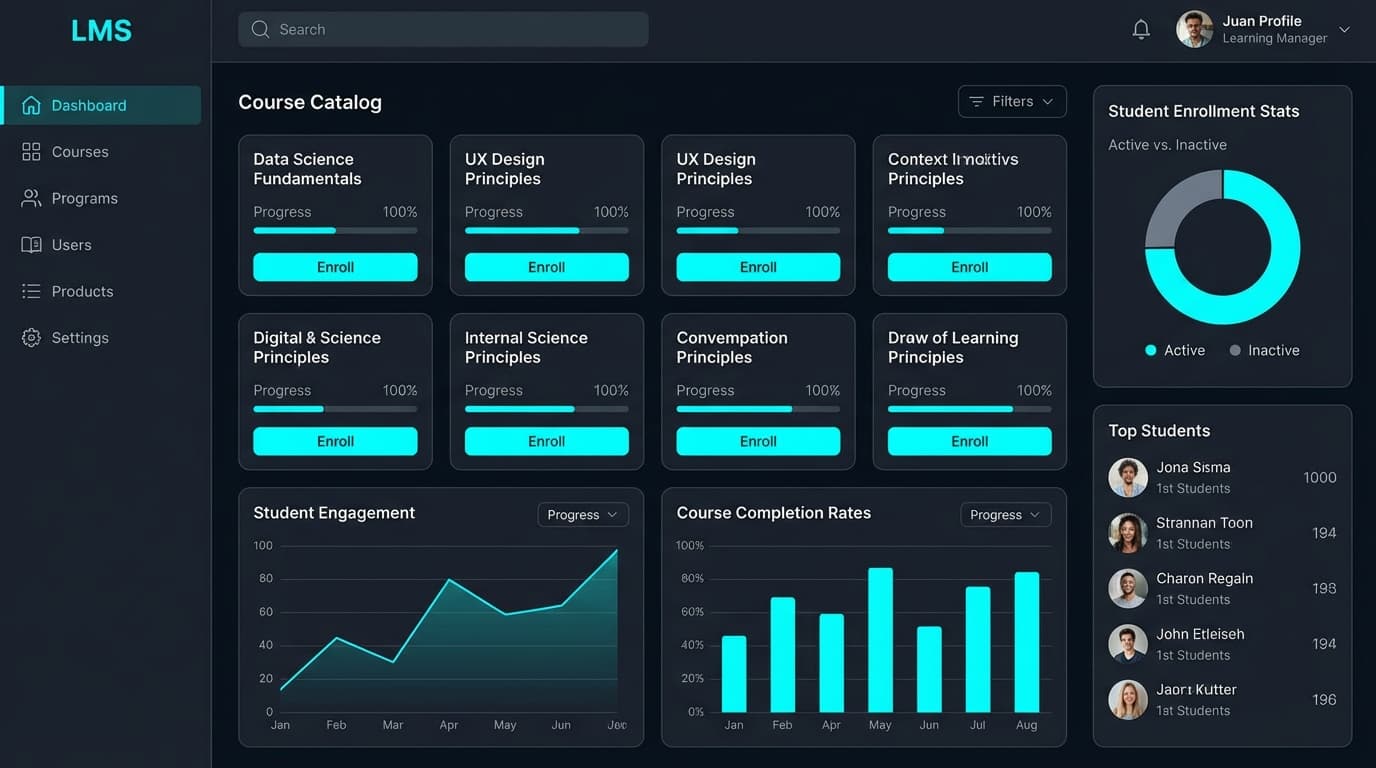Select the Users icon in the sidebar
The image size is (1376, 768).
pos(30,244)
